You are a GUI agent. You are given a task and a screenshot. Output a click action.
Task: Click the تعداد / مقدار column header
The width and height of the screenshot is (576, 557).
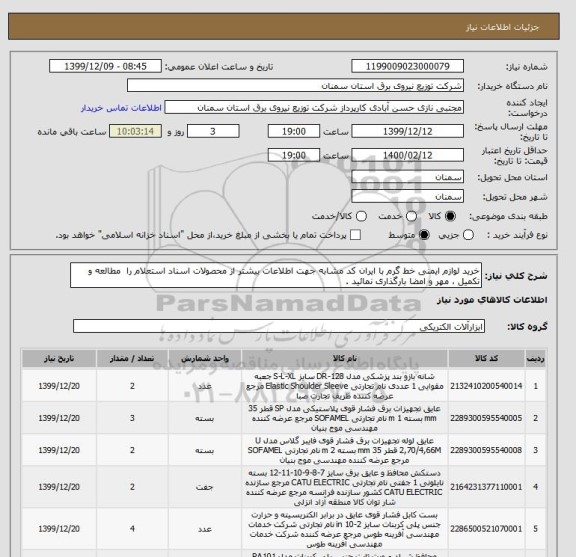pos(132,358)
